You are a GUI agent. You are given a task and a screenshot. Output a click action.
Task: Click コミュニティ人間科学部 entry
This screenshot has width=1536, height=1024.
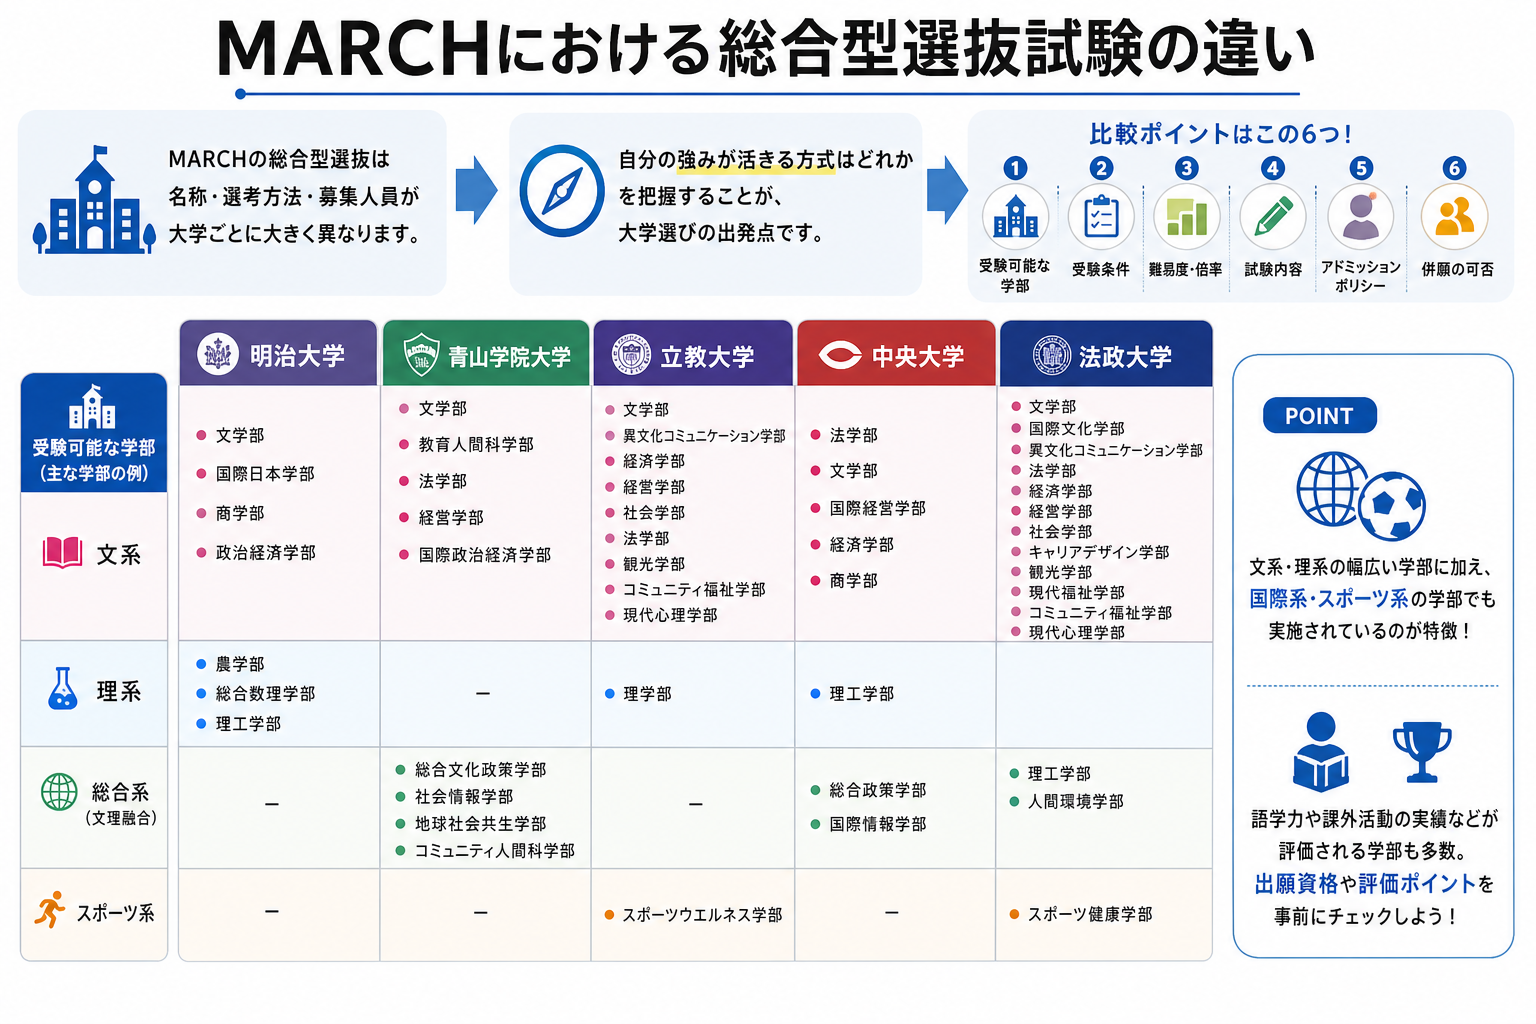click(495, 851)
